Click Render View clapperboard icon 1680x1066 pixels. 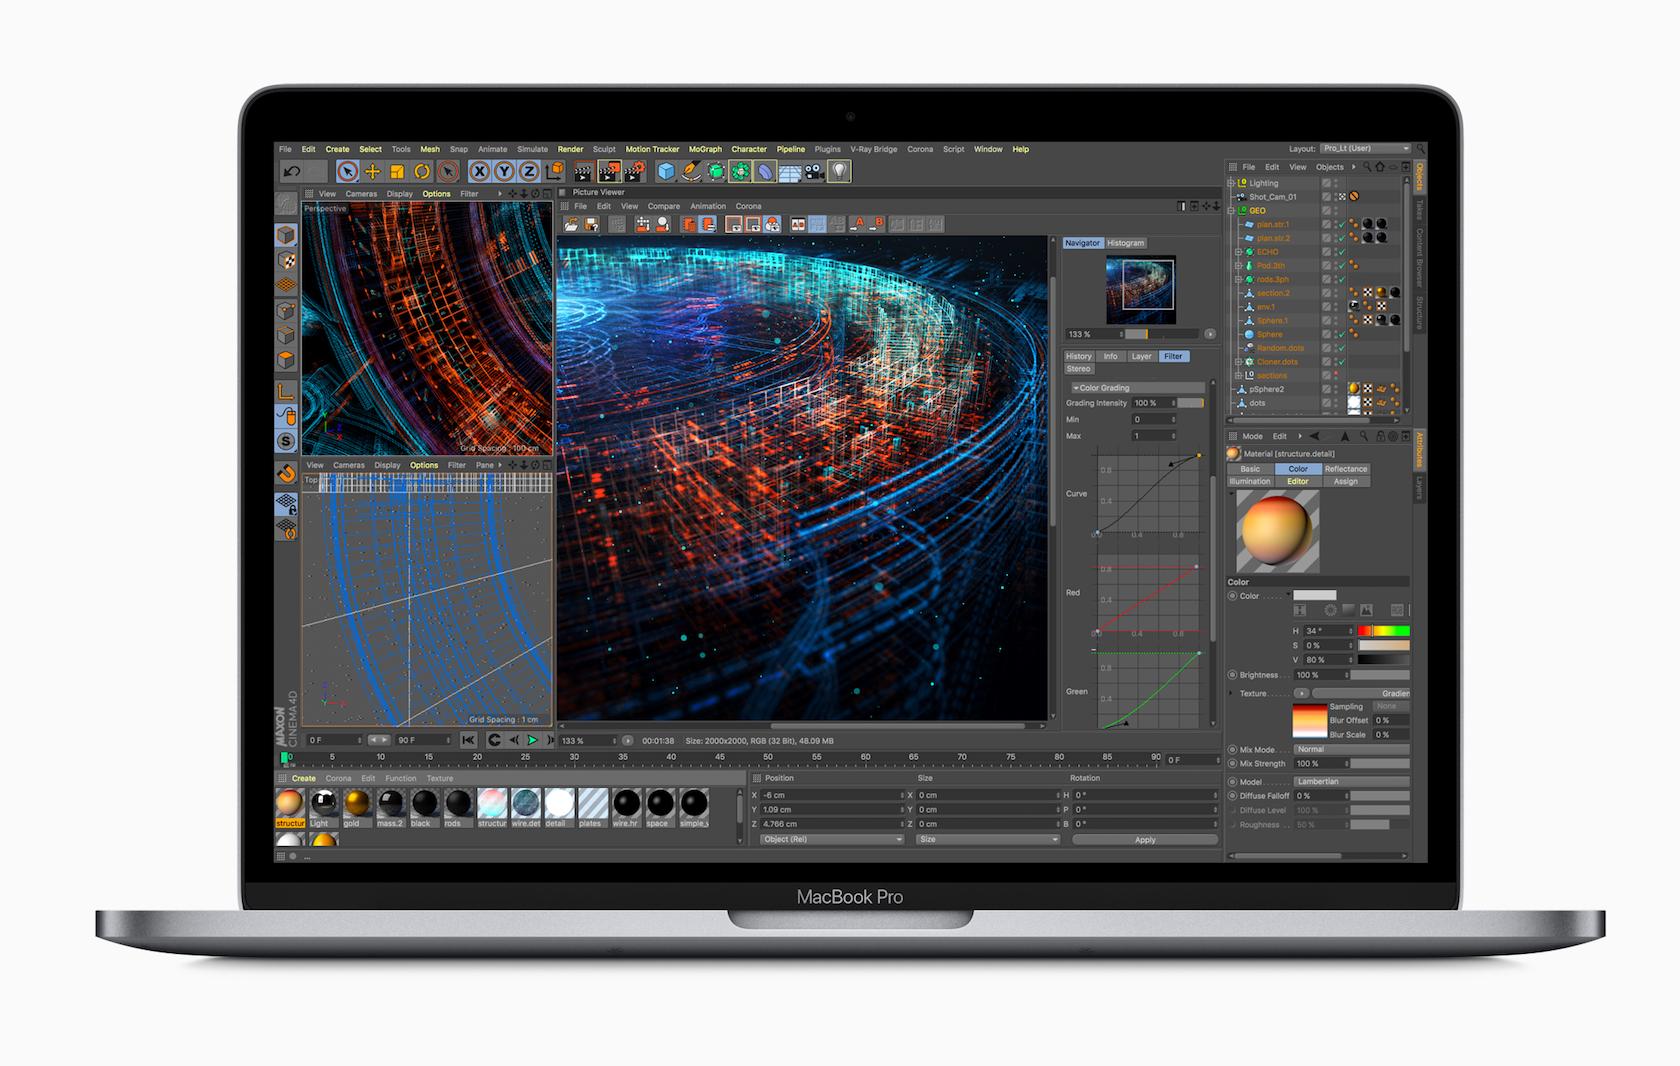click(x=583, y=172)
